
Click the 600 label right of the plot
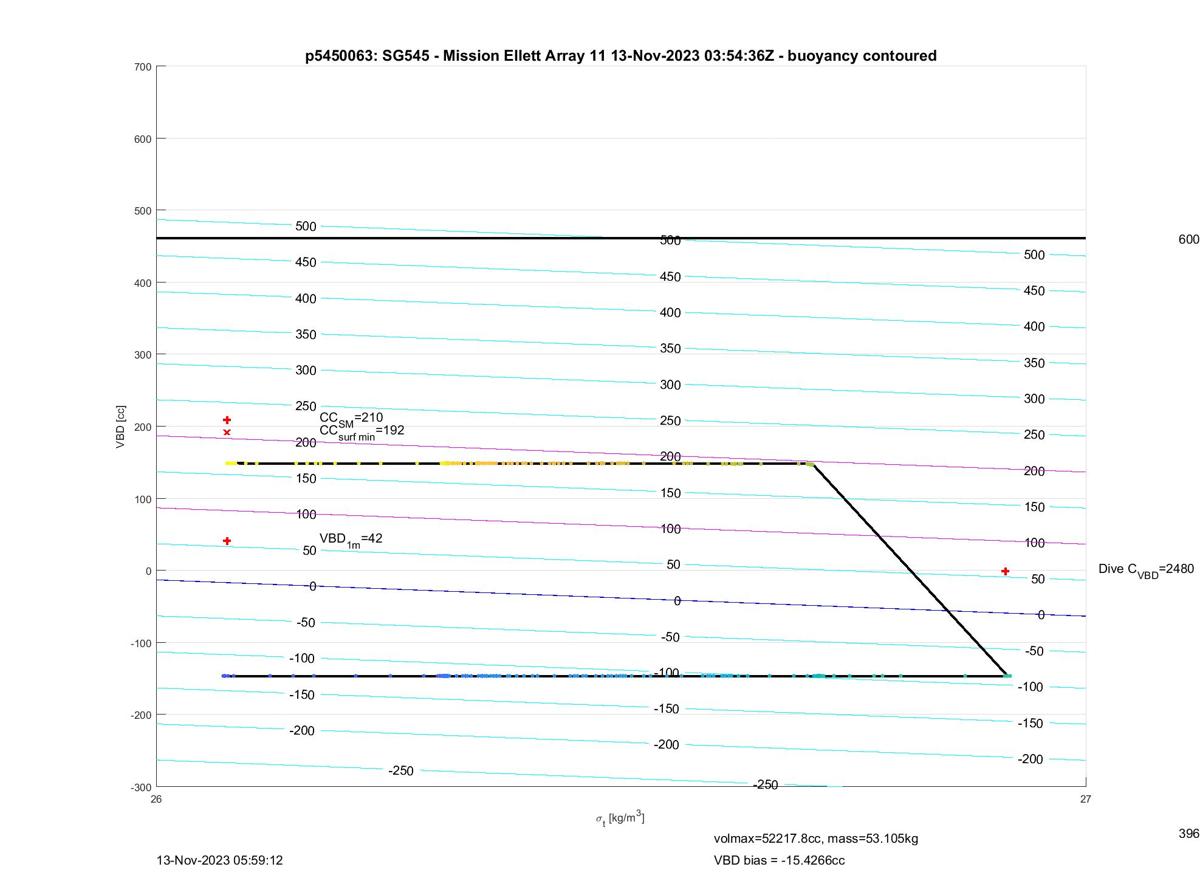coord(1189,239)
